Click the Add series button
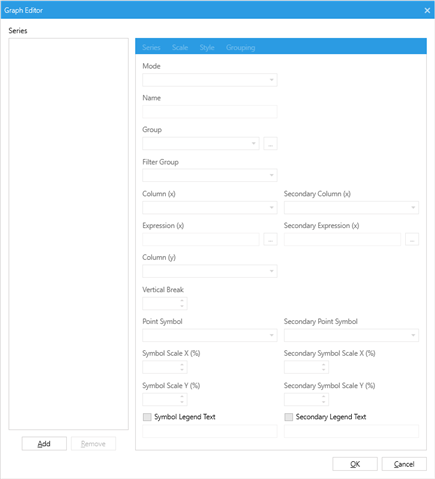Viewport: 435px width, 479px height. pos(44,444)
